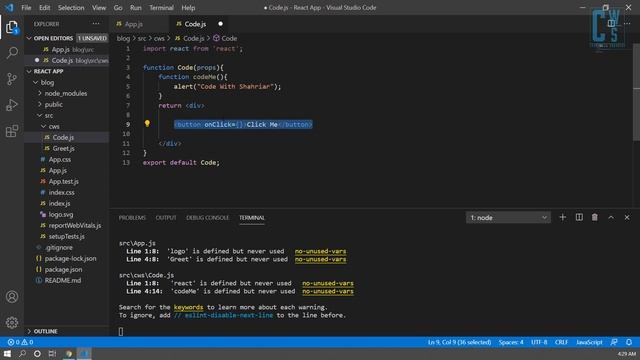Open the File menu
Screen dimensions: 640x360
coord(26,8)
